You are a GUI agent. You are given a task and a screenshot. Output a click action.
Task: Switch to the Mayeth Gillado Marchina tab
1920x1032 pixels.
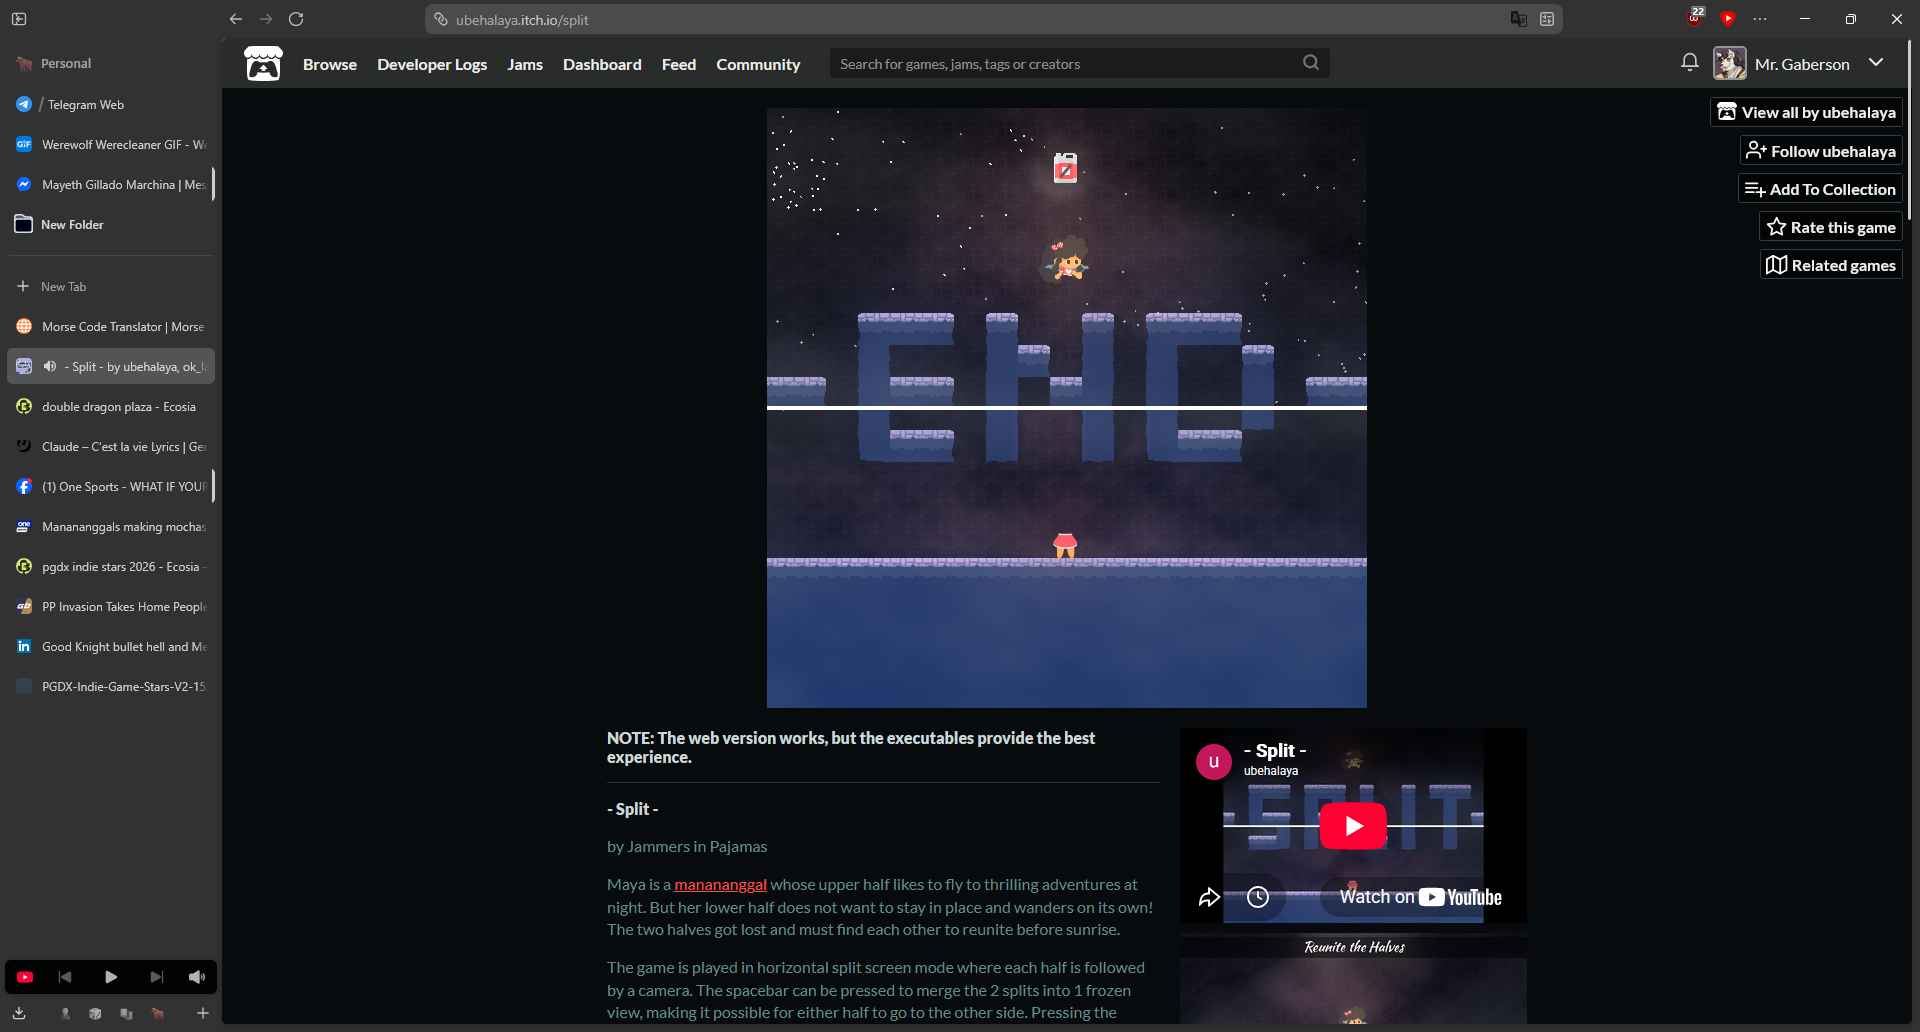click(x=111, y=185)
